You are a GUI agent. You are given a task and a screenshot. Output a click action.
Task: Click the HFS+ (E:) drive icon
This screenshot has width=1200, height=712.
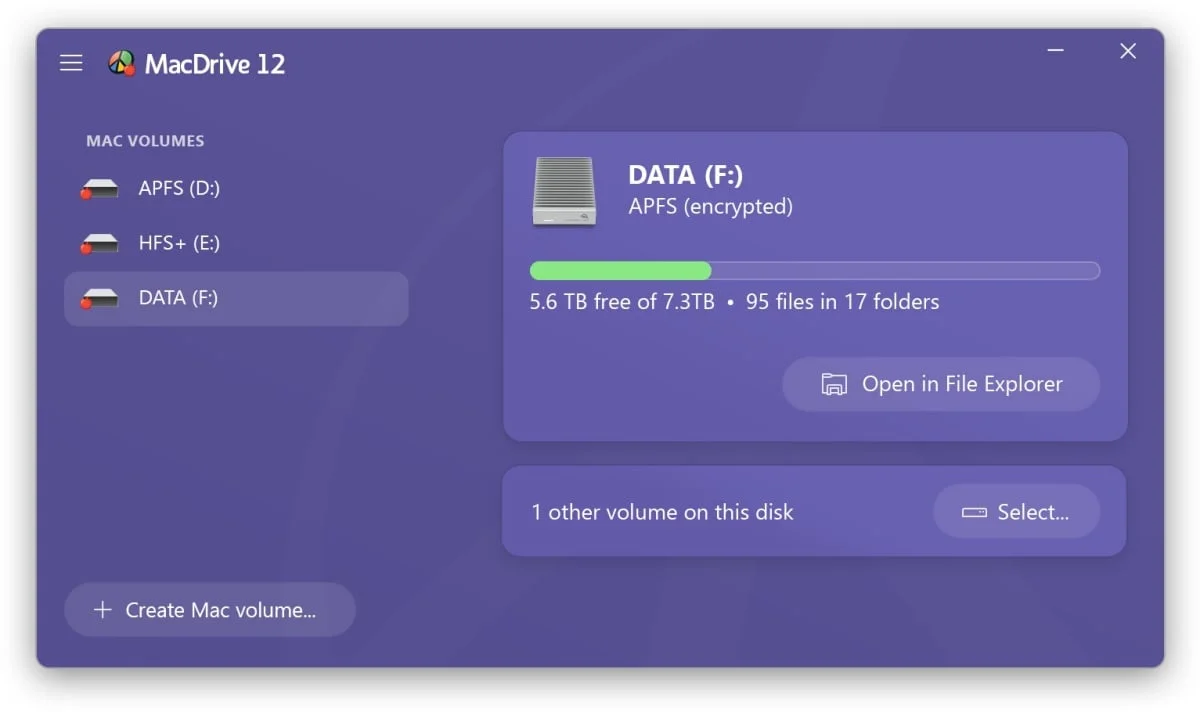100,243
